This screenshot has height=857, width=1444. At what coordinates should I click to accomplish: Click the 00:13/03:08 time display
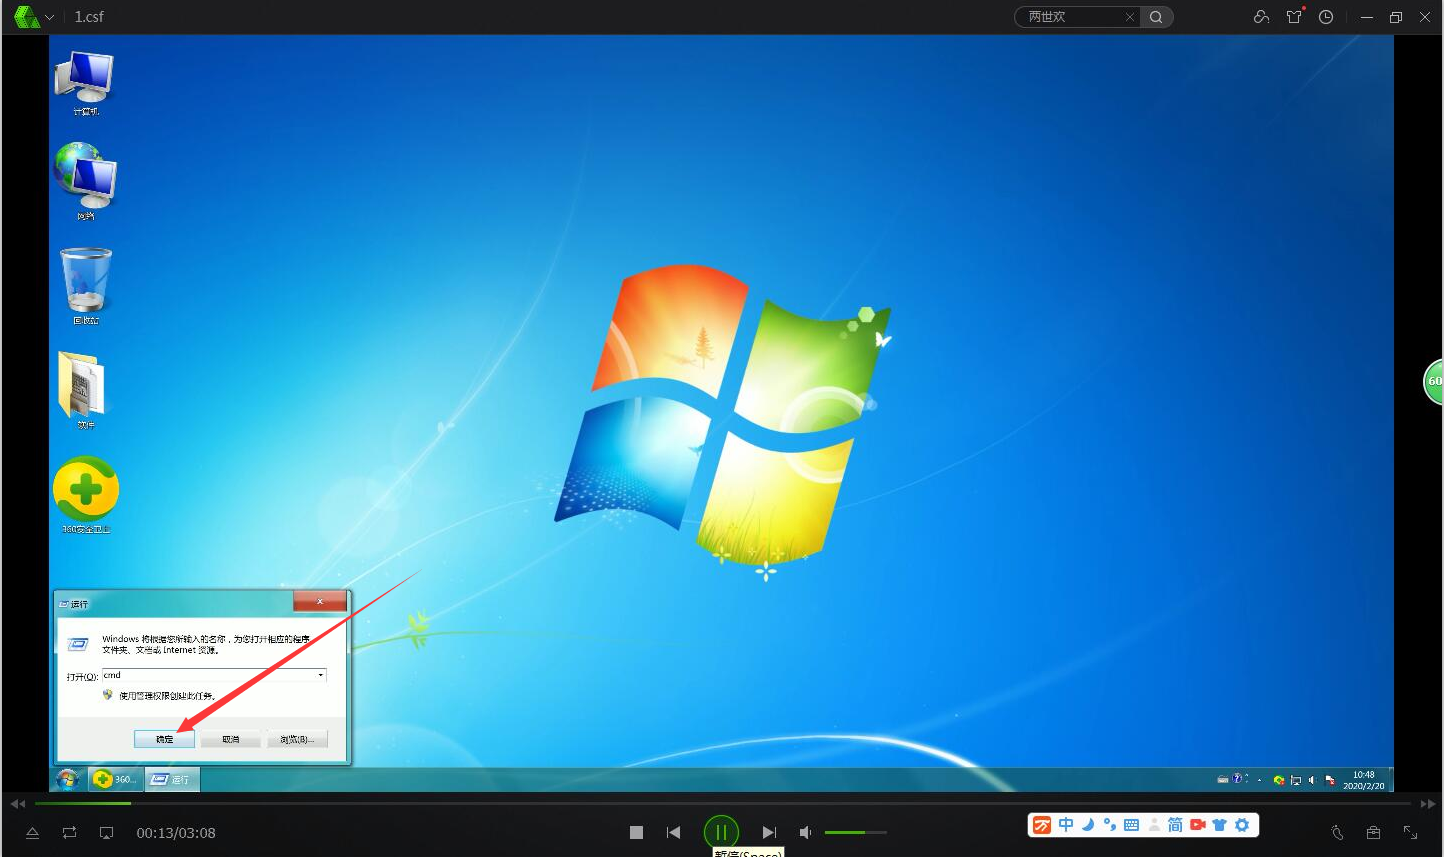[x=176, y=833]
